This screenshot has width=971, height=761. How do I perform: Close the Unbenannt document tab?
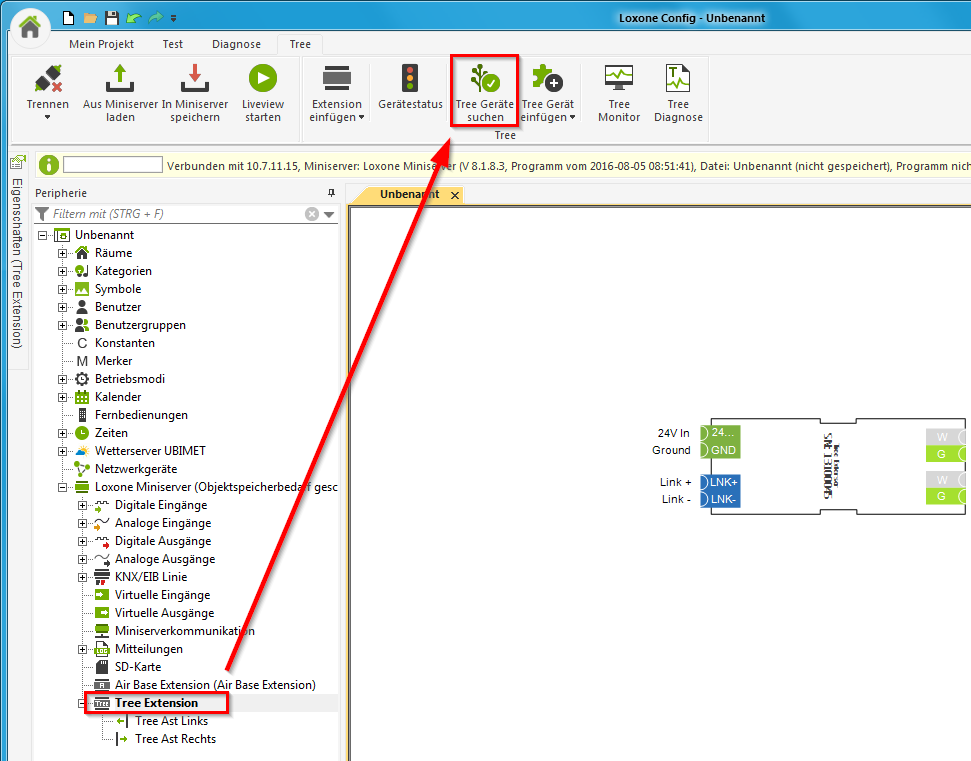tap(455, 195)
